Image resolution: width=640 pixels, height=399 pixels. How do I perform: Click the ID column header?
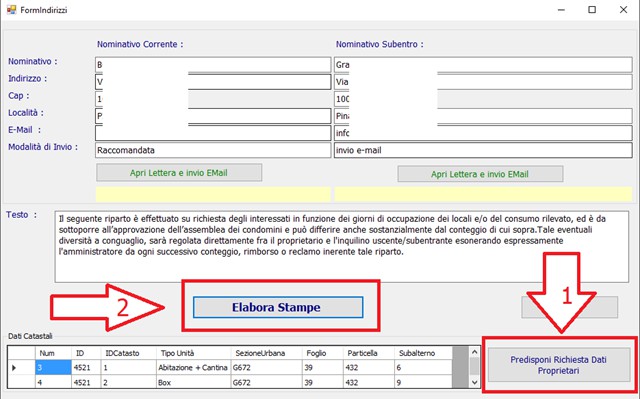click(86, 353)
